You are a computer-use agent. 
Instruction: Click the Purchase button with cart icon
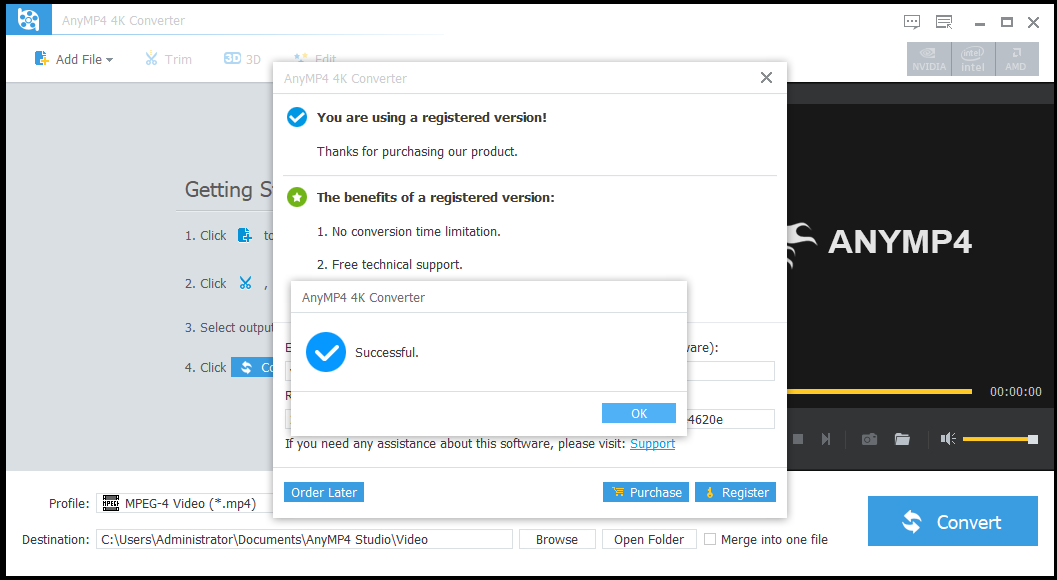[x=646, y=492]
